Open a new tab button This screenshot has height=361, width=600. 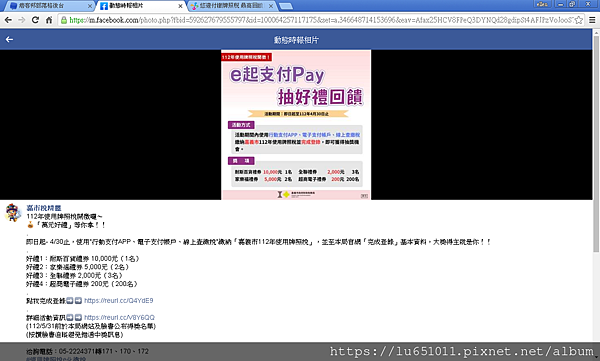(x=285, y=6)
